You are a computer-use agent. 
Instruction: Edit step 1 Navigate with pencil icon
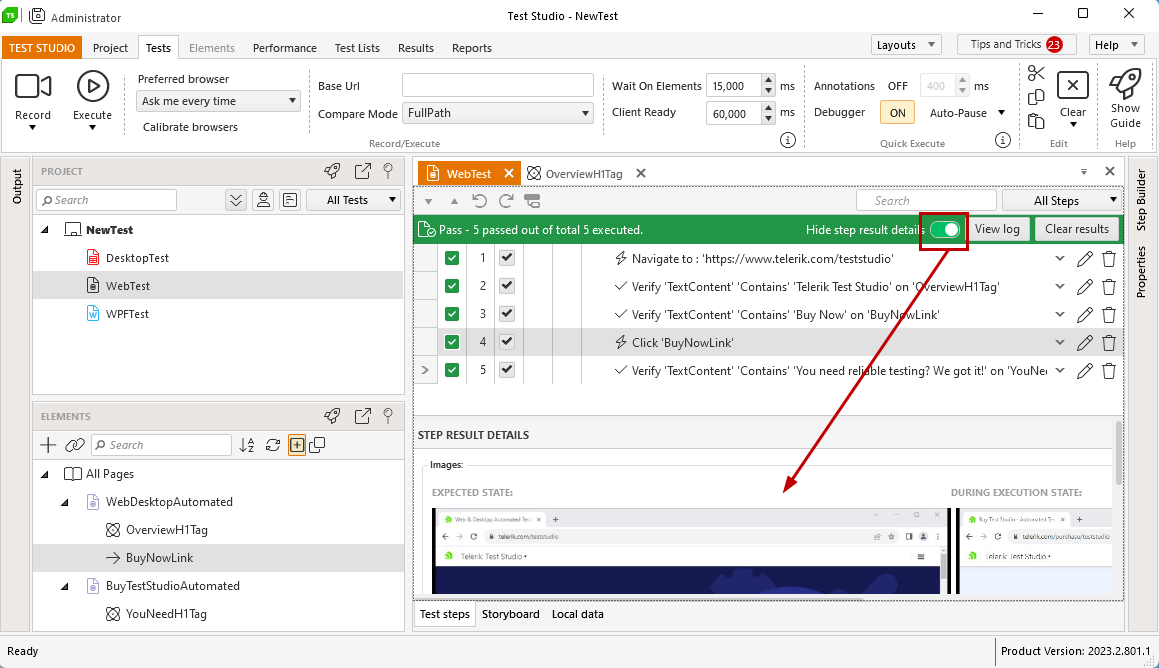tap(1084, 259)
